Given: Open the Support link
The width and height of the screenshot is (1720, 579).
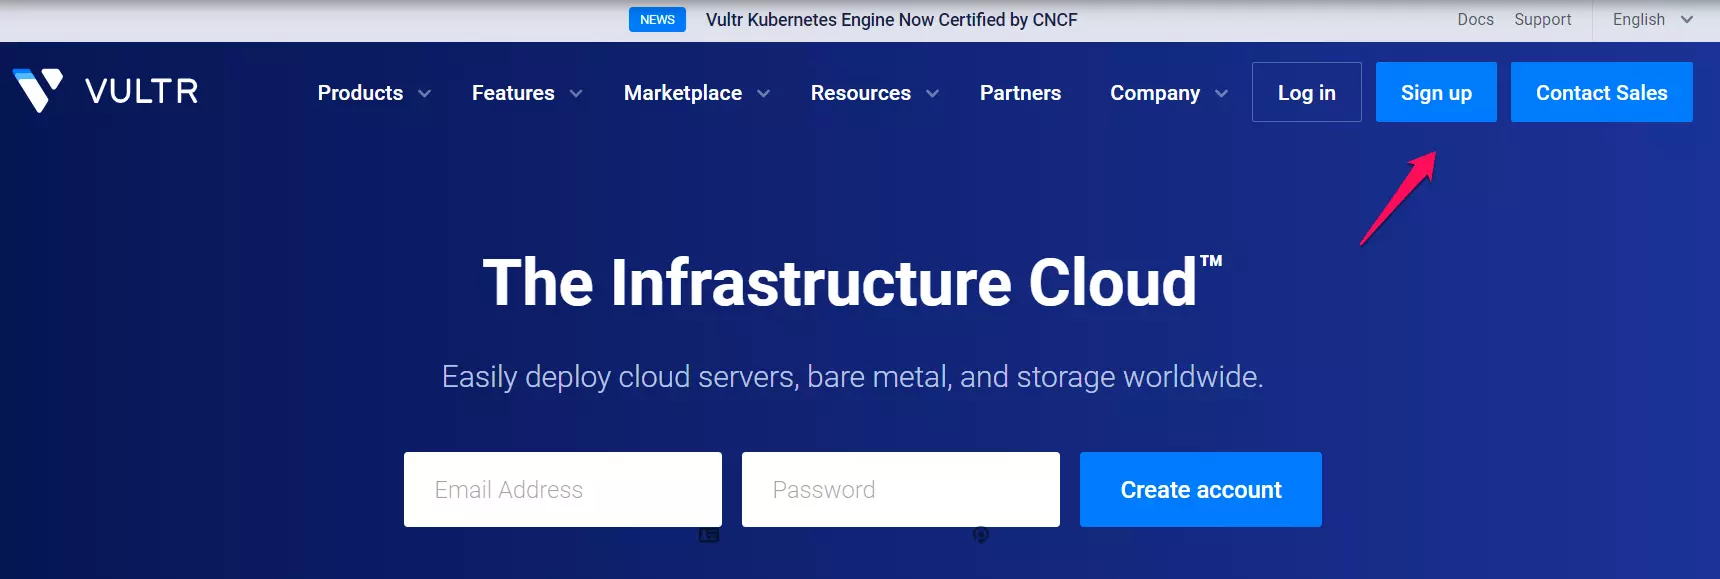Looking at the screenshot, I should point(1543,19).
